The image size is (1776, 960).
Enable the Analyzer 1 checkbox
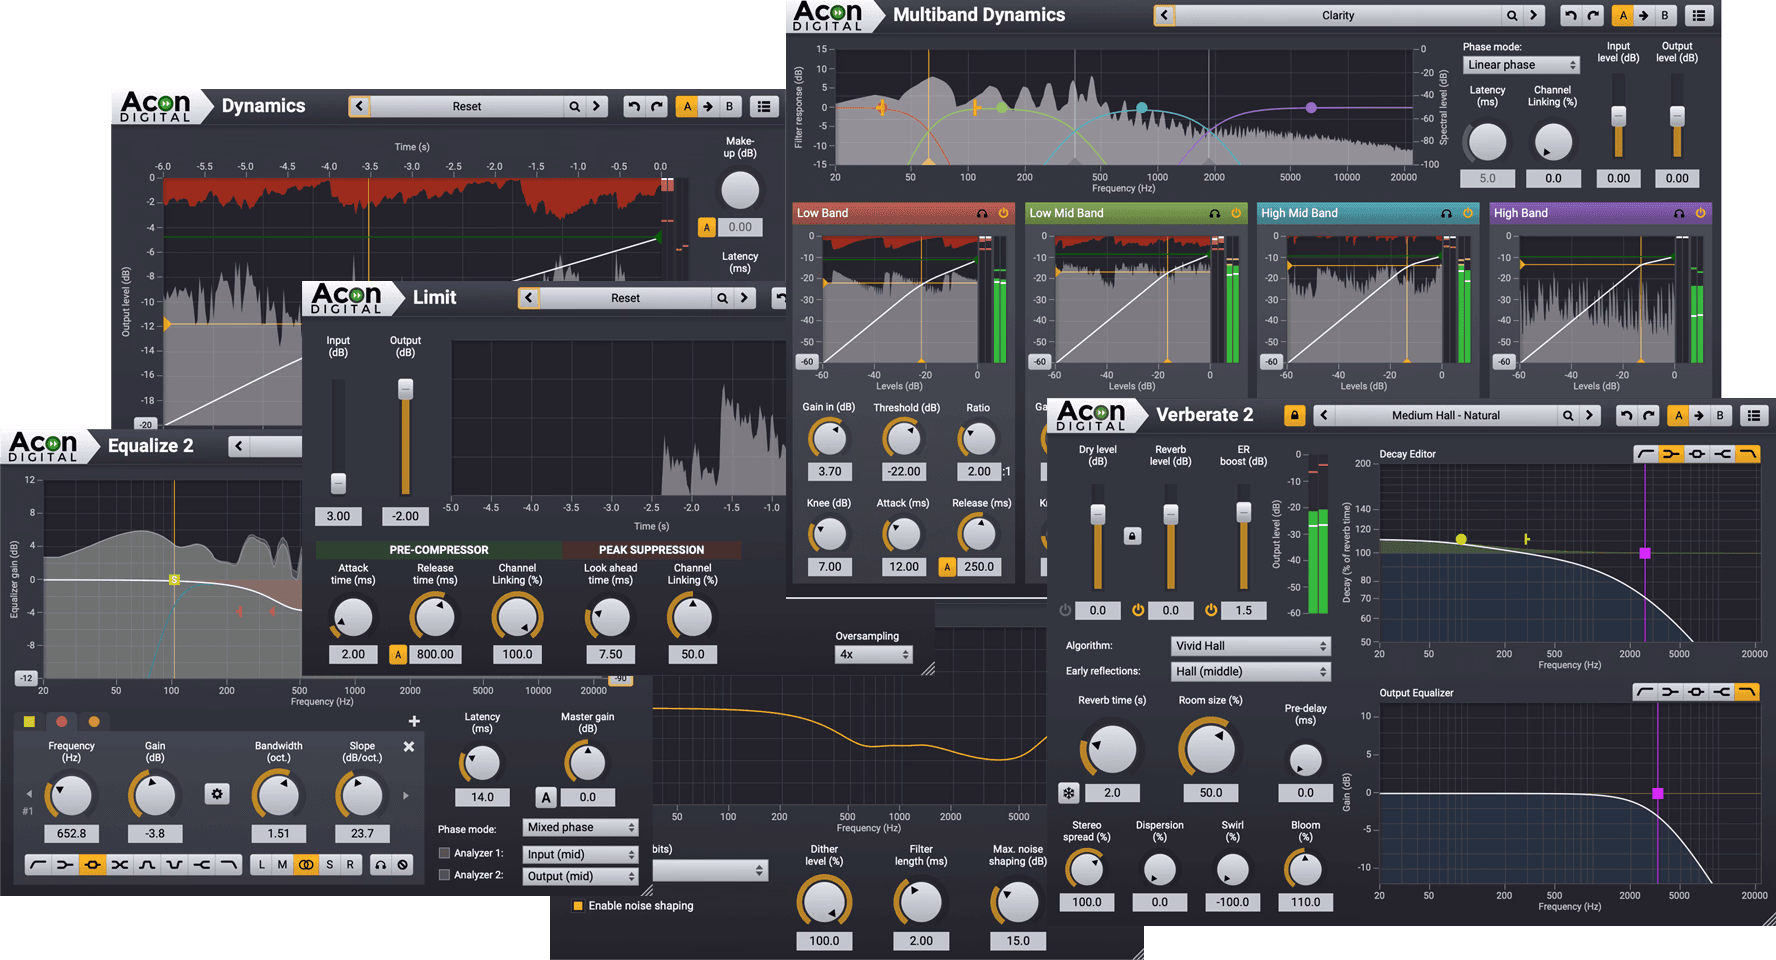pos(444,853)
